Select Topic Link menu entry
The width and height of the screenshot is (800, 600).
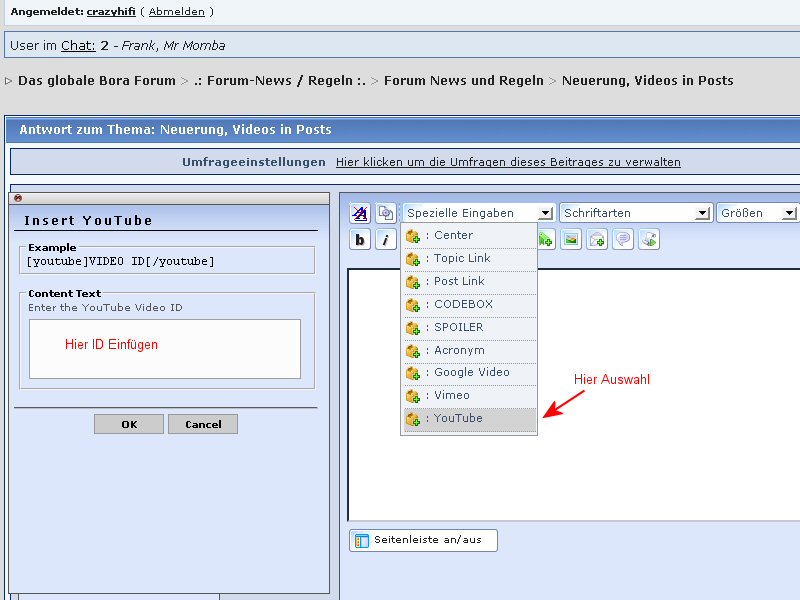(x=469, y=258)
